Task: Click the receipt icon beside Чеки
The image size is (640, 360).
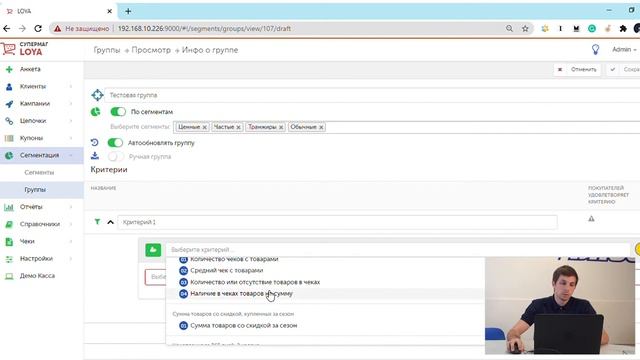Action: click(x=9, y=241)
